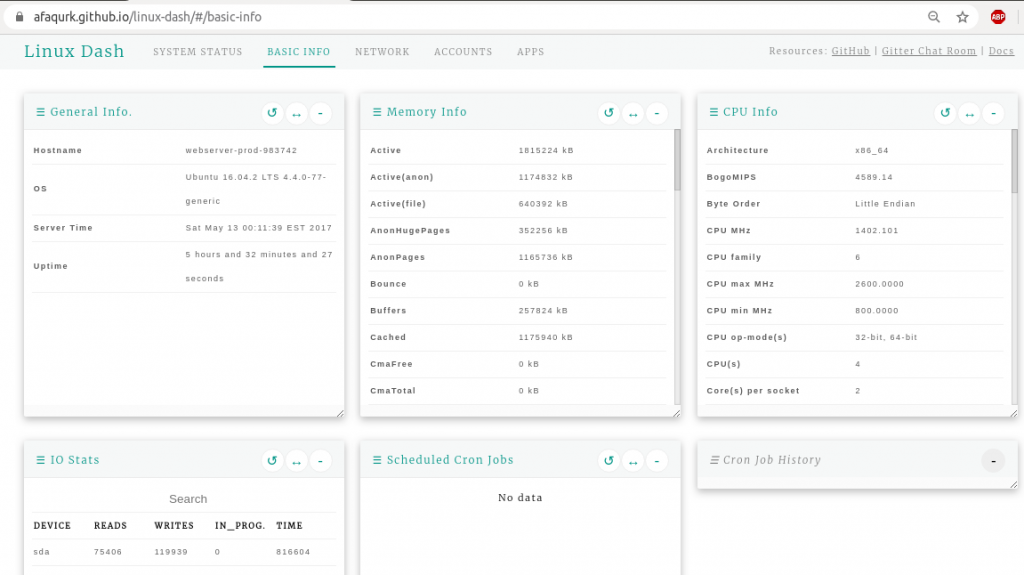This screenshot has height=575, width=1024.
Task: Click the Byte Order value Little Endian
Action: [885, 204]
